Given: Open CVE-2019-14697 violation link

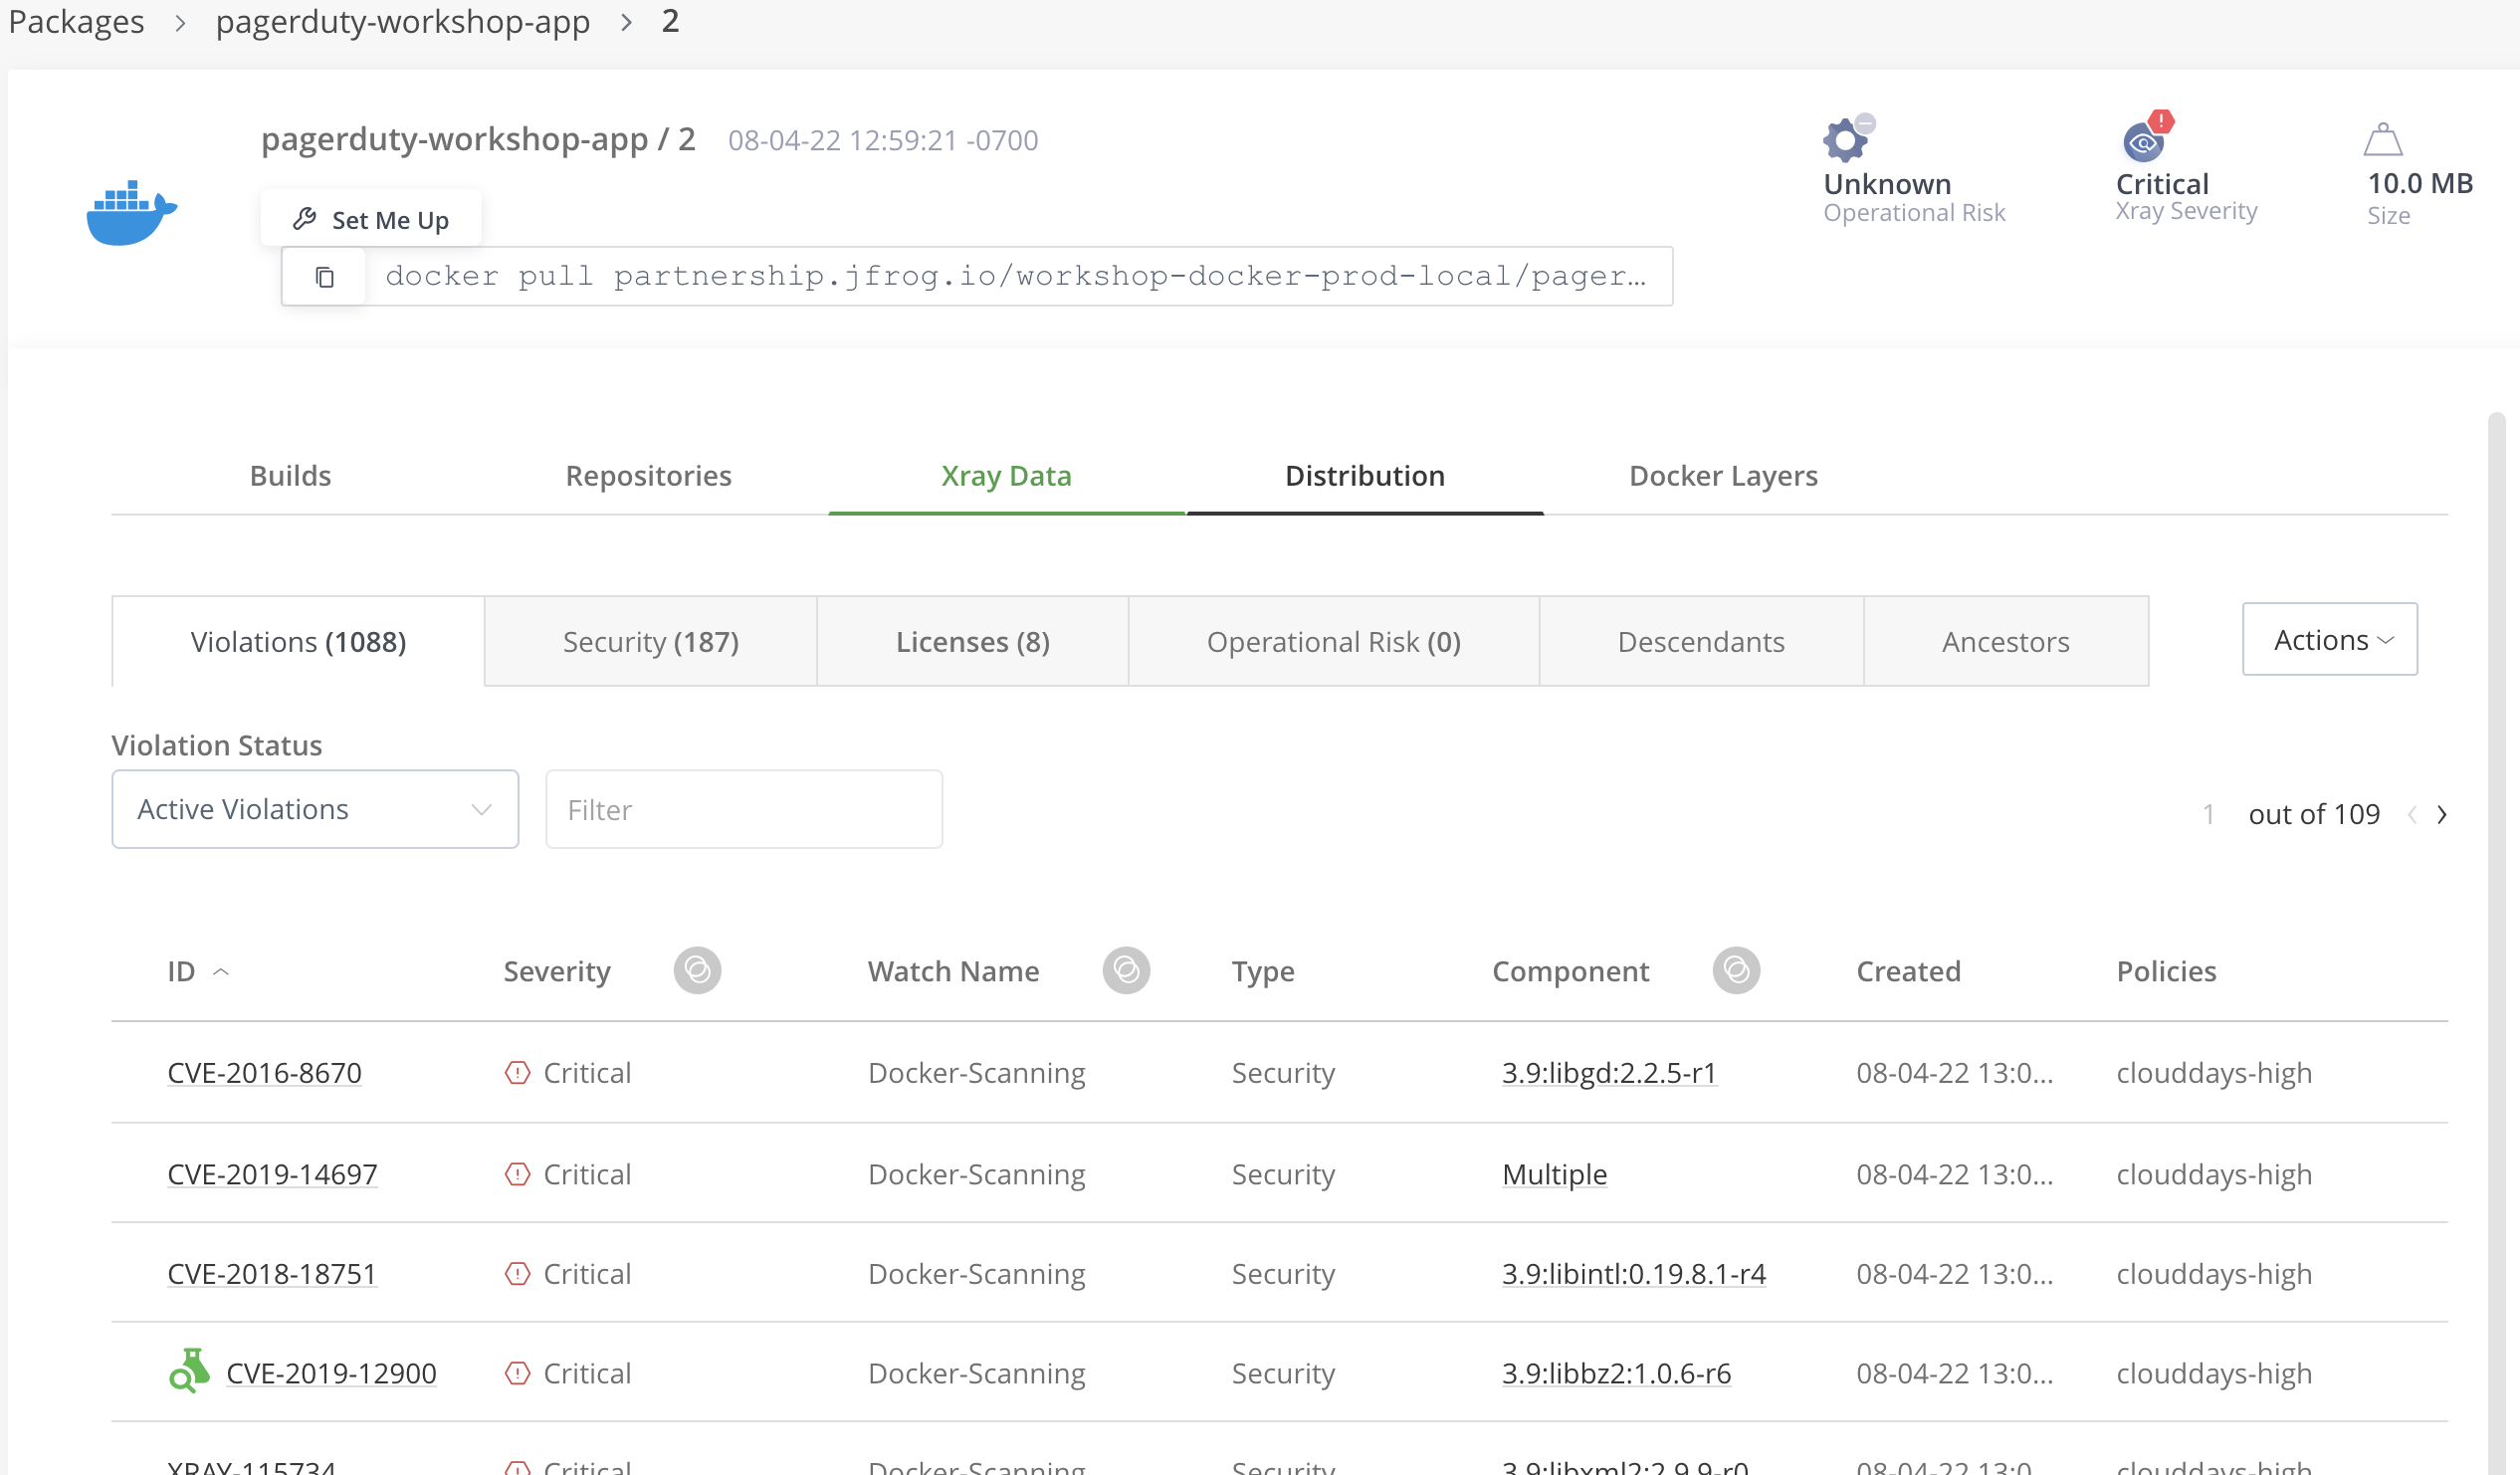Looking at the screenshot, I should pyautogui.click(x=272, y=1173).
